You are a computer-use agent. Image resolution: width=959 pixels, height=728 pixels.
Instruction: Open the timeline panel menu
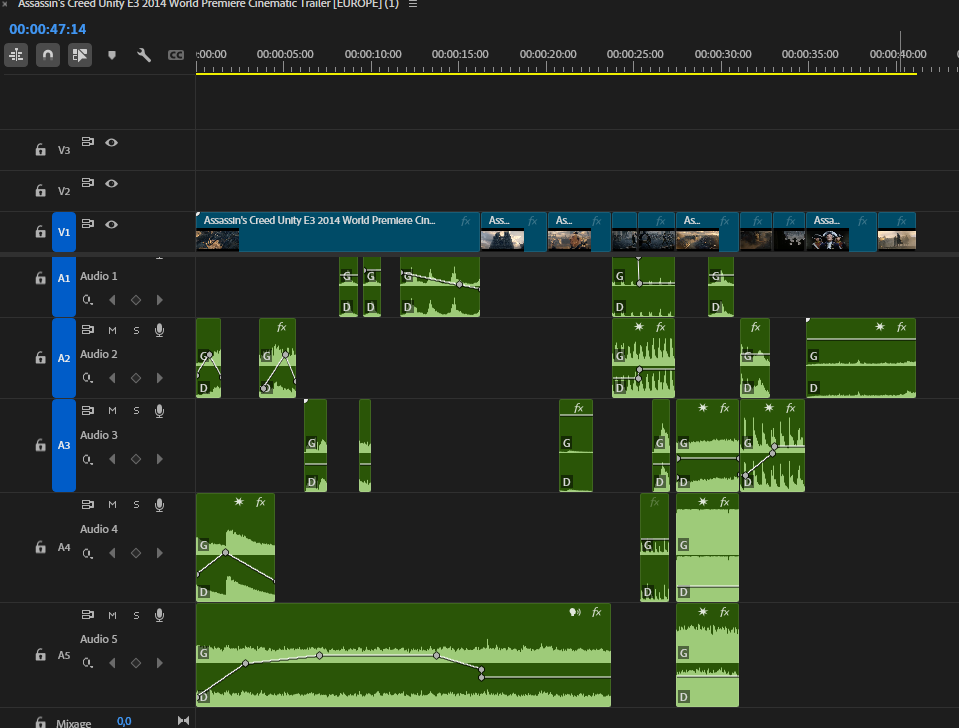click(412, 4)
